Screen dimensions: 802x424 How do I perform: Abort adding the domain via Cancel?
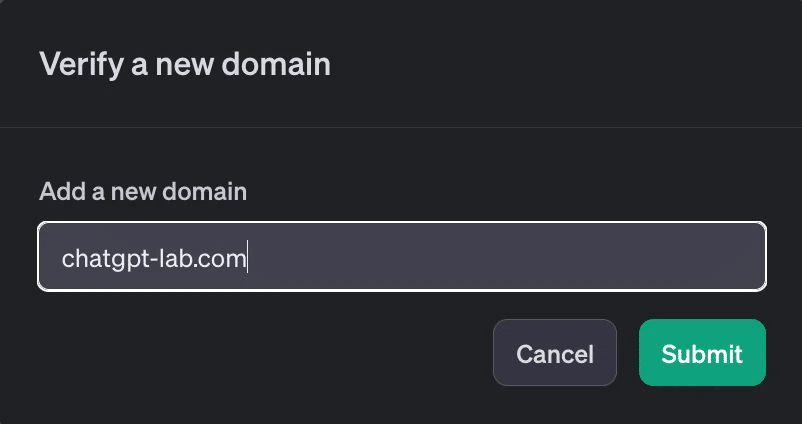click(x=554, y=353)
